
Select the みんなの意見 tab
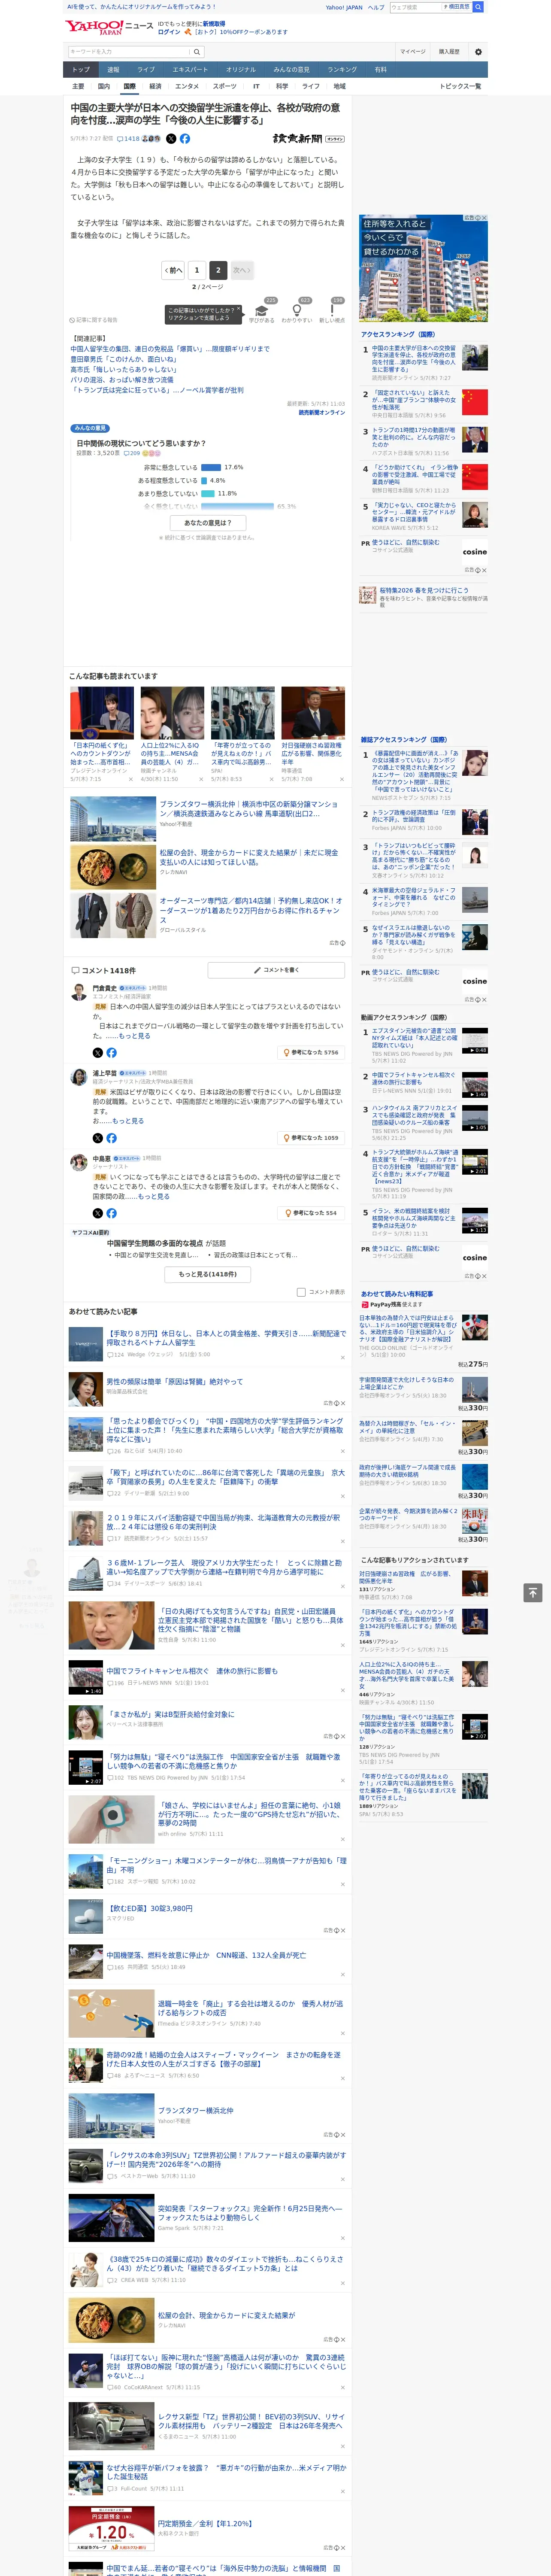coord(291,69)
